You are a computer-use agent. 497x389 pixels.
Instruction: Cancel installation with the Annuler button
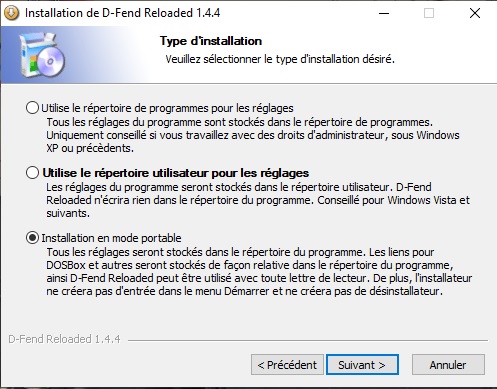[448, 365]
